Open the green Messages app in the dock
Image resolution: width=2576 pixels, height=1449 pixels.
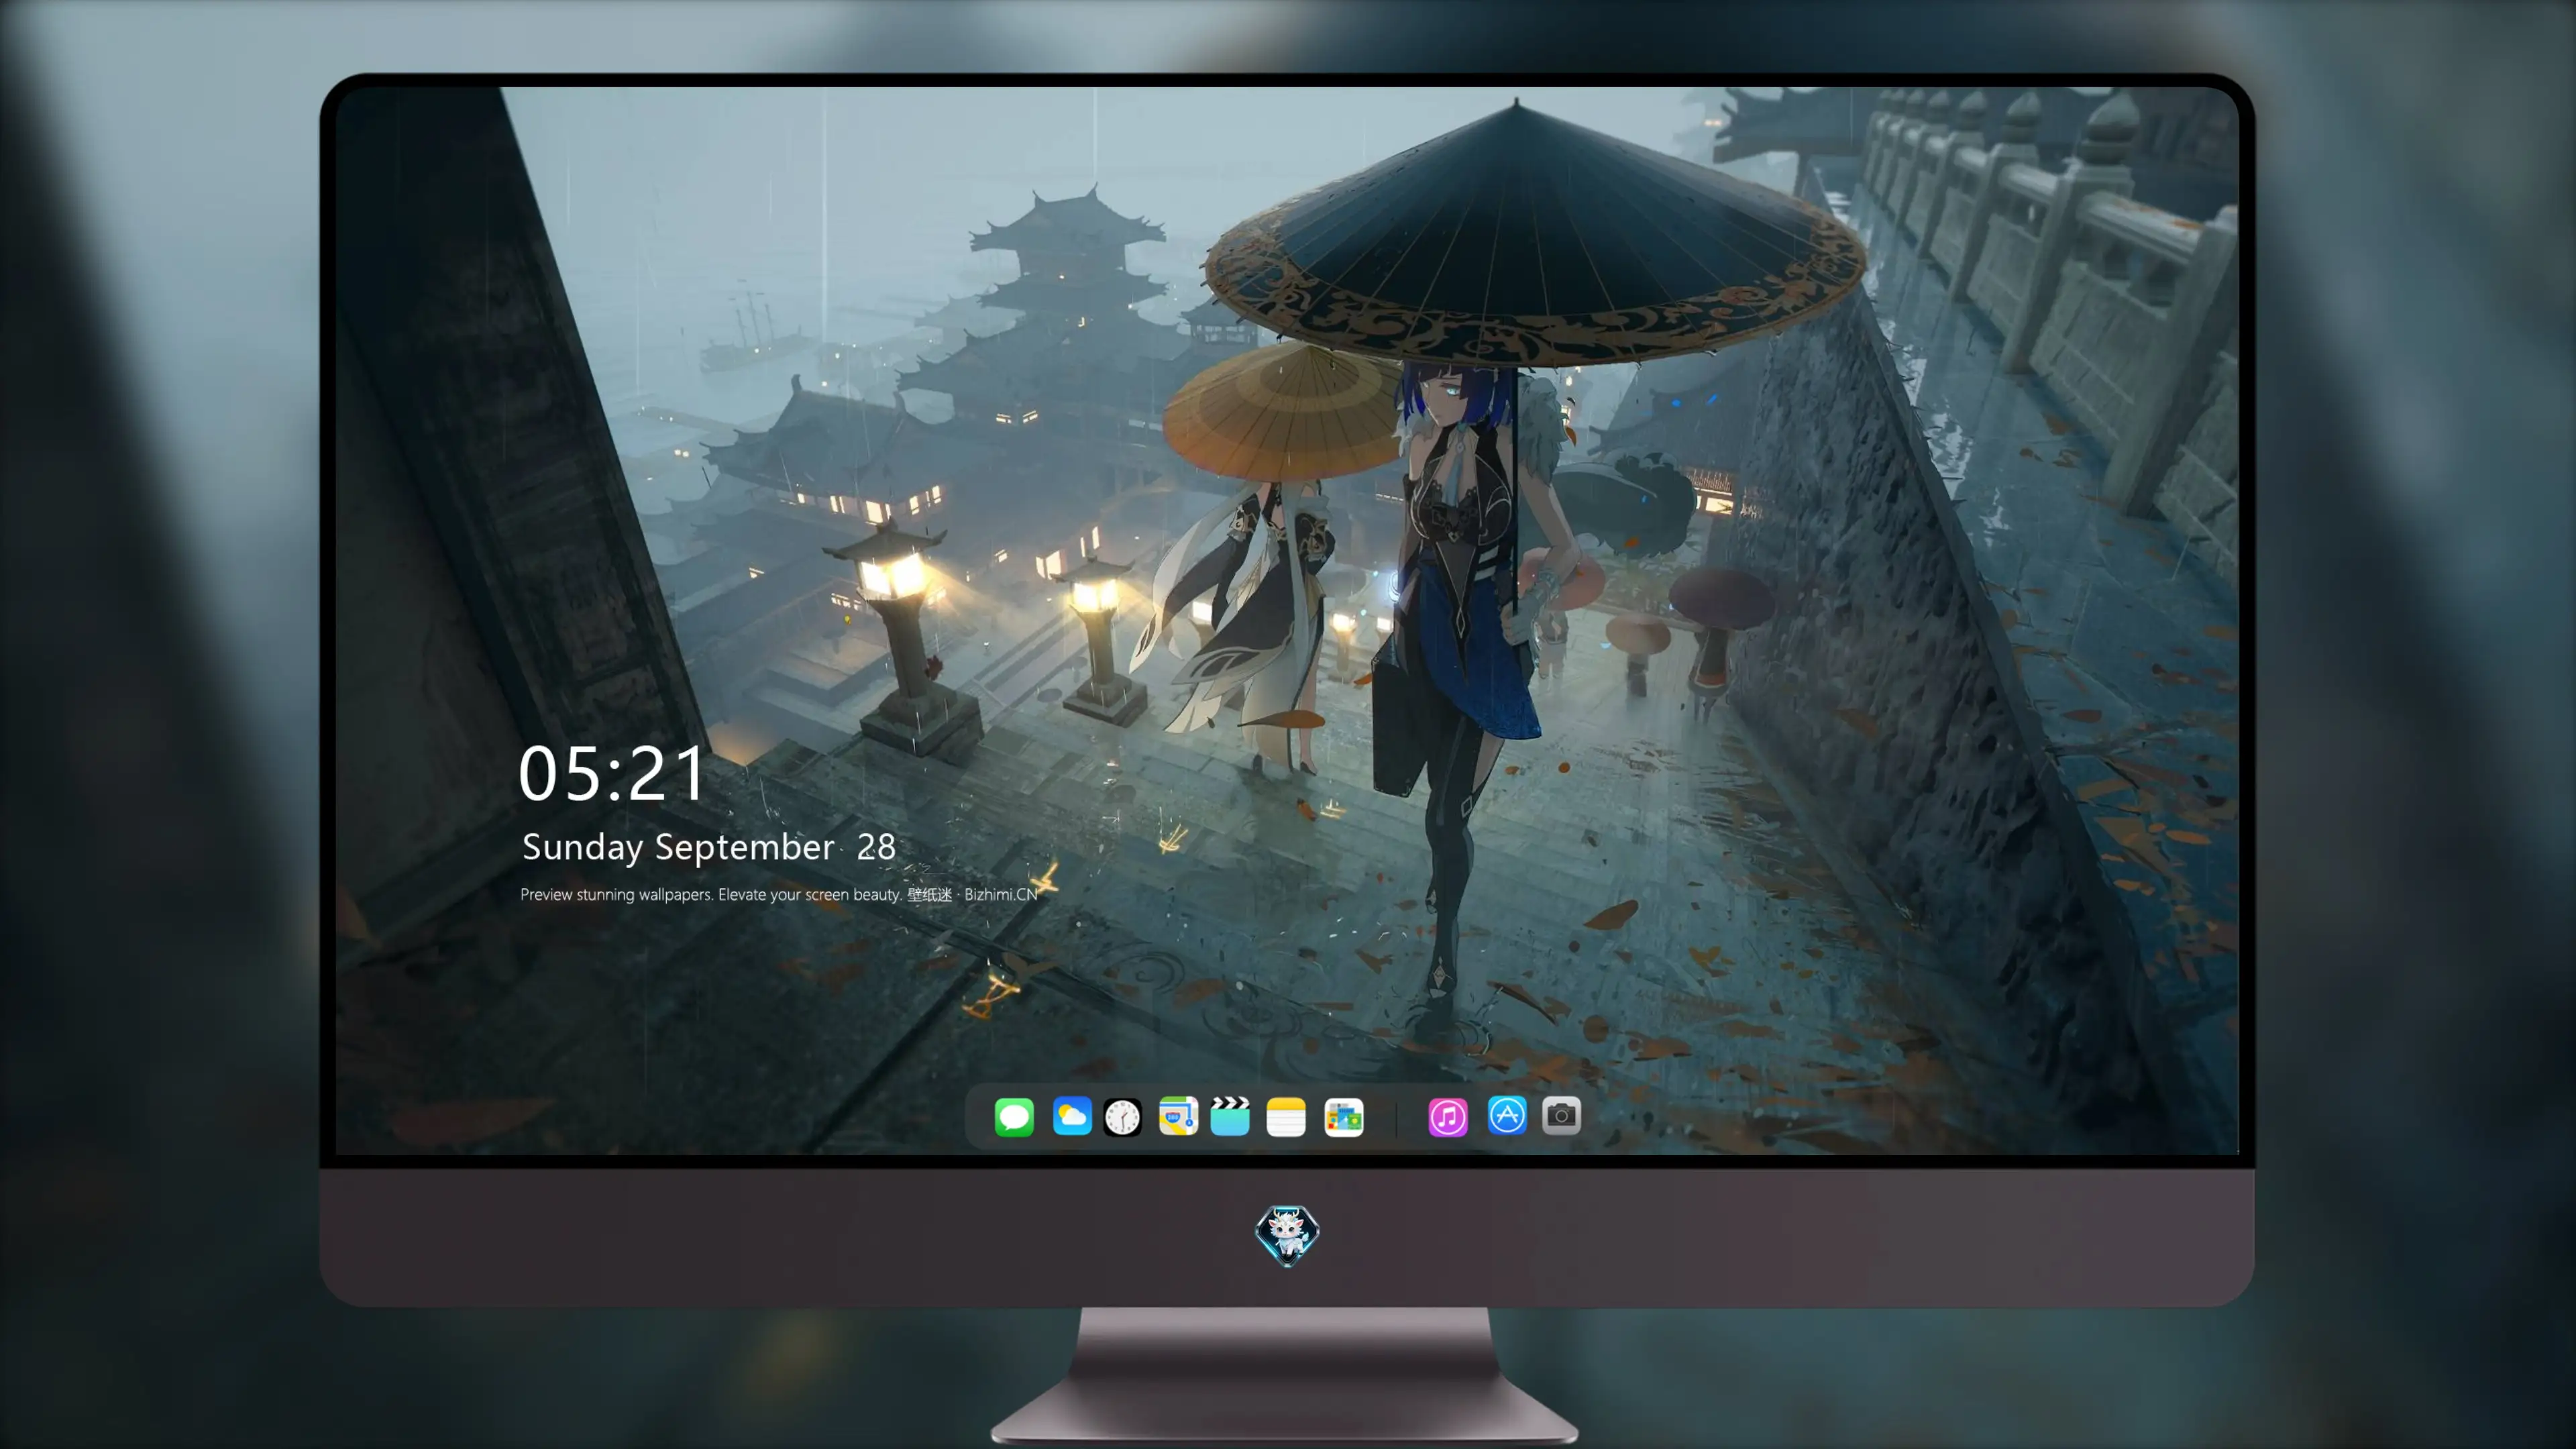tap(1014, 1116)
